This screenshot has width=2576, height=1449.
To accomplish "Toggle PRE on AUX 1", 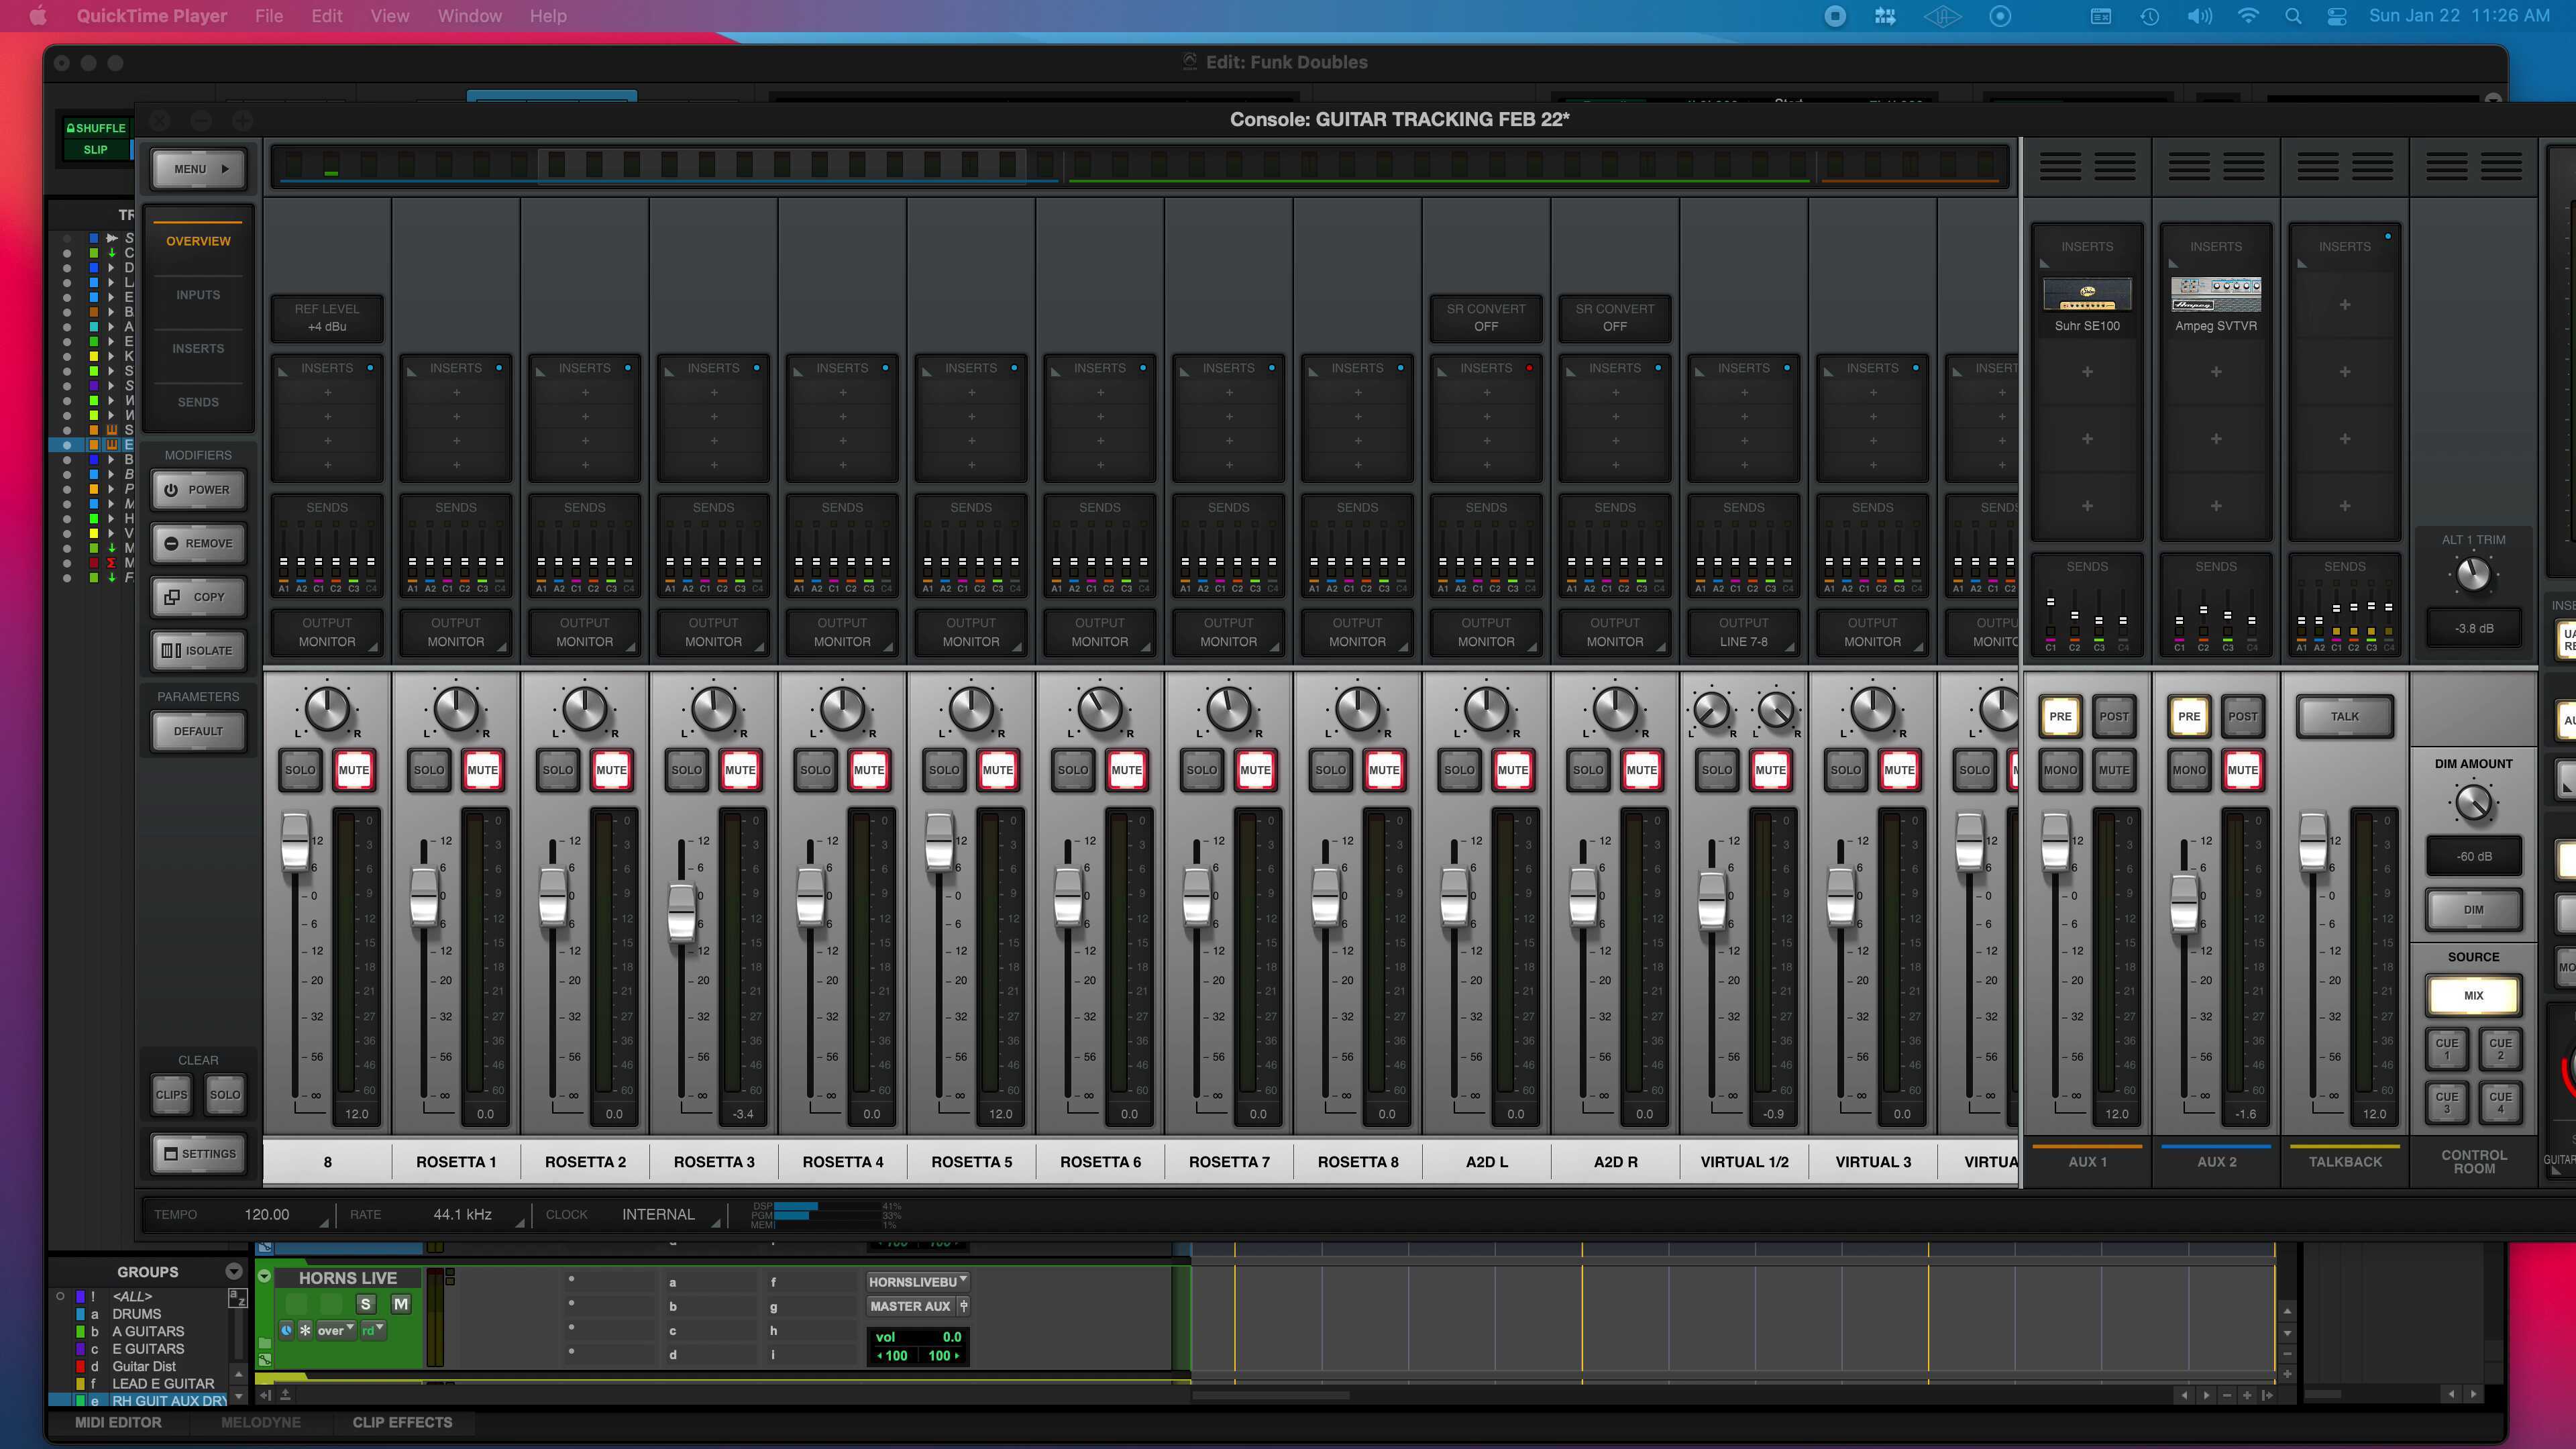I will (x=2060, y=716).
